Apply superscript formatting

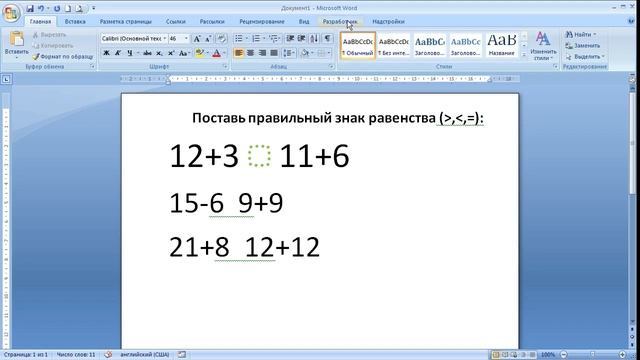(171, 53)
